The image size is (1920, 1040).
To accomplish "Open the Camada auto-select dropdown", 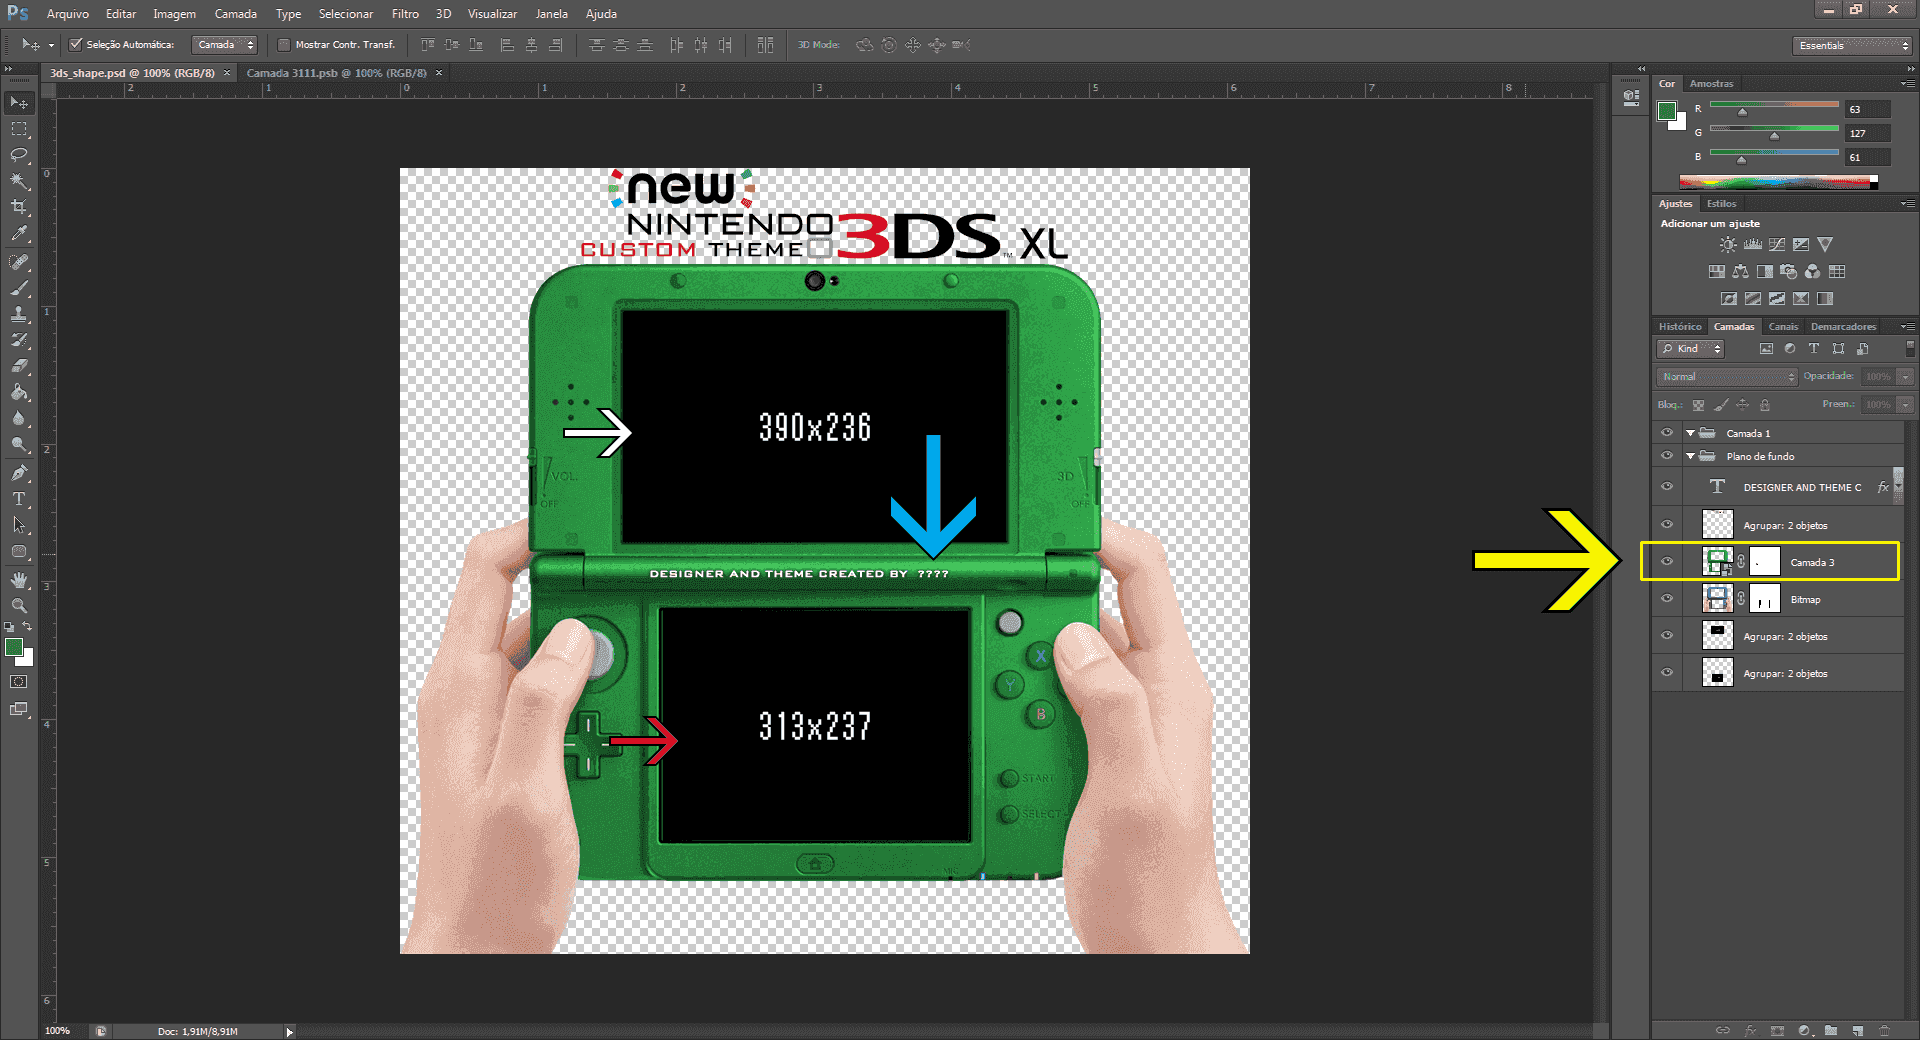I will (225, 45).
